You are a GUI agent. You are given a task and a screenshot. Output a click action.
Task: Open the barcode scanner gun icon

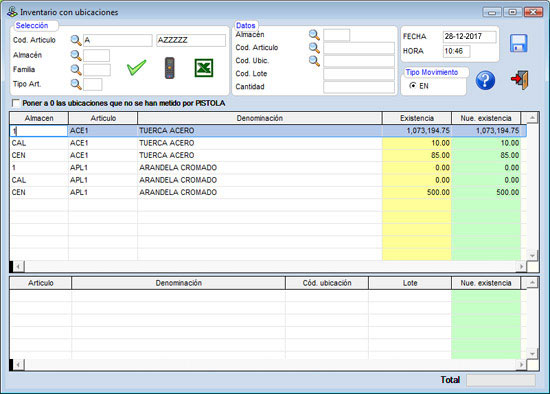pos(169,68)
